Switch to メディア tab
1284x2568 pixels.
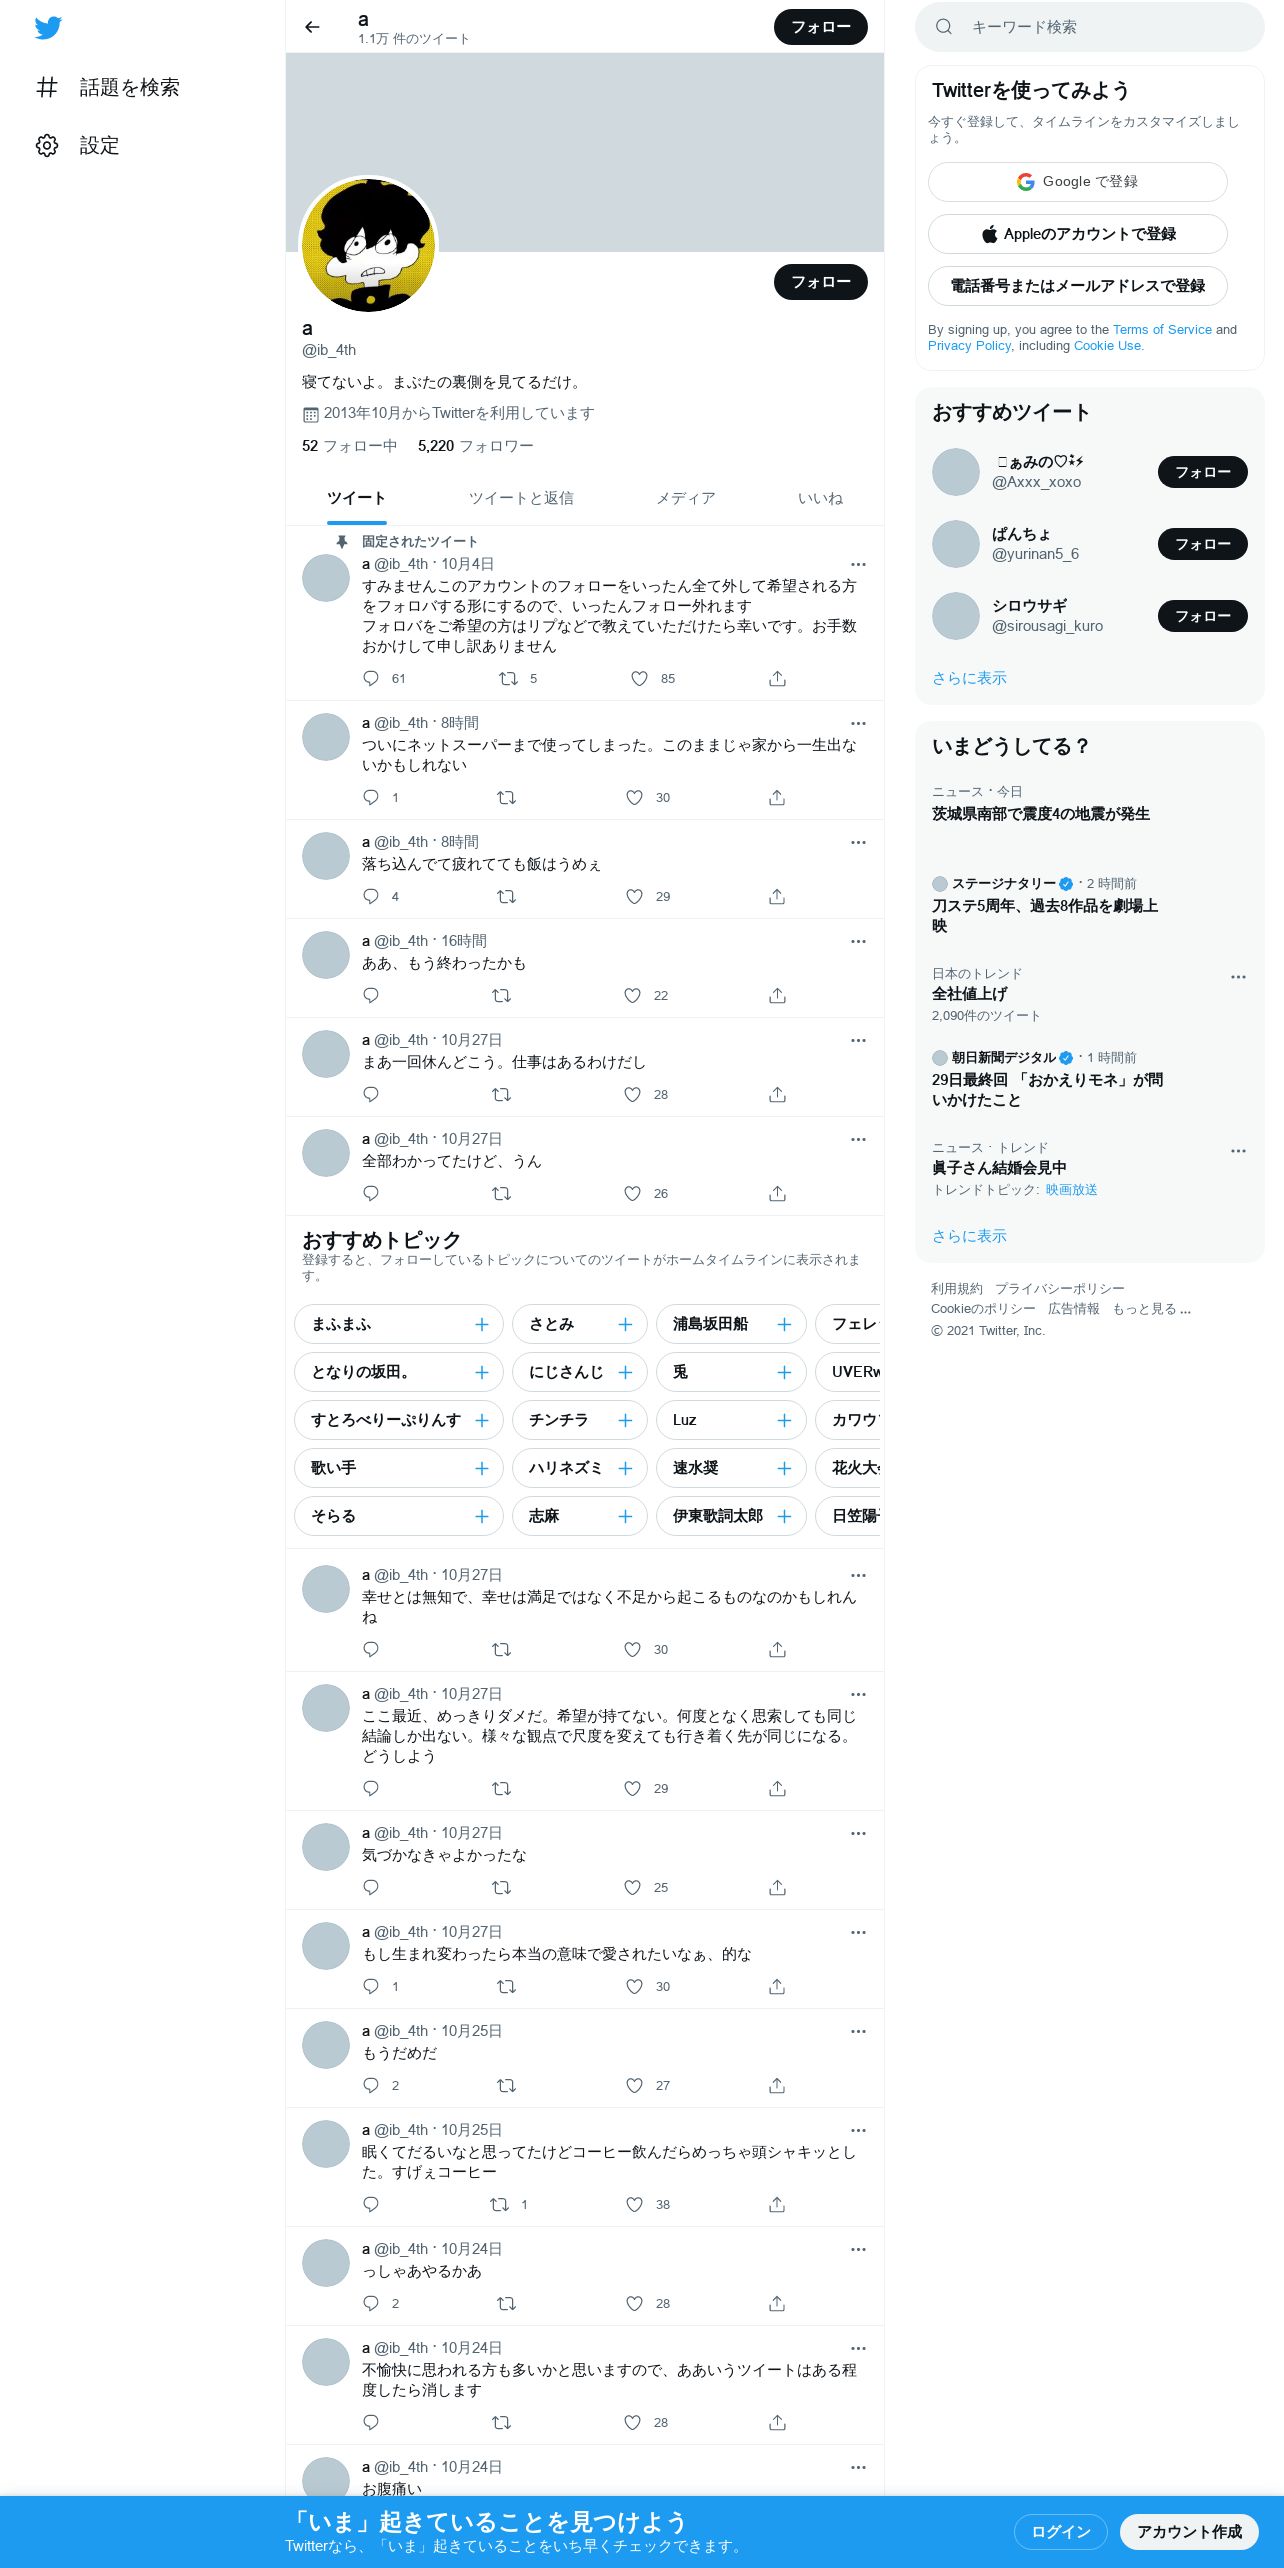pyautogui.click(x=685, y=498)
